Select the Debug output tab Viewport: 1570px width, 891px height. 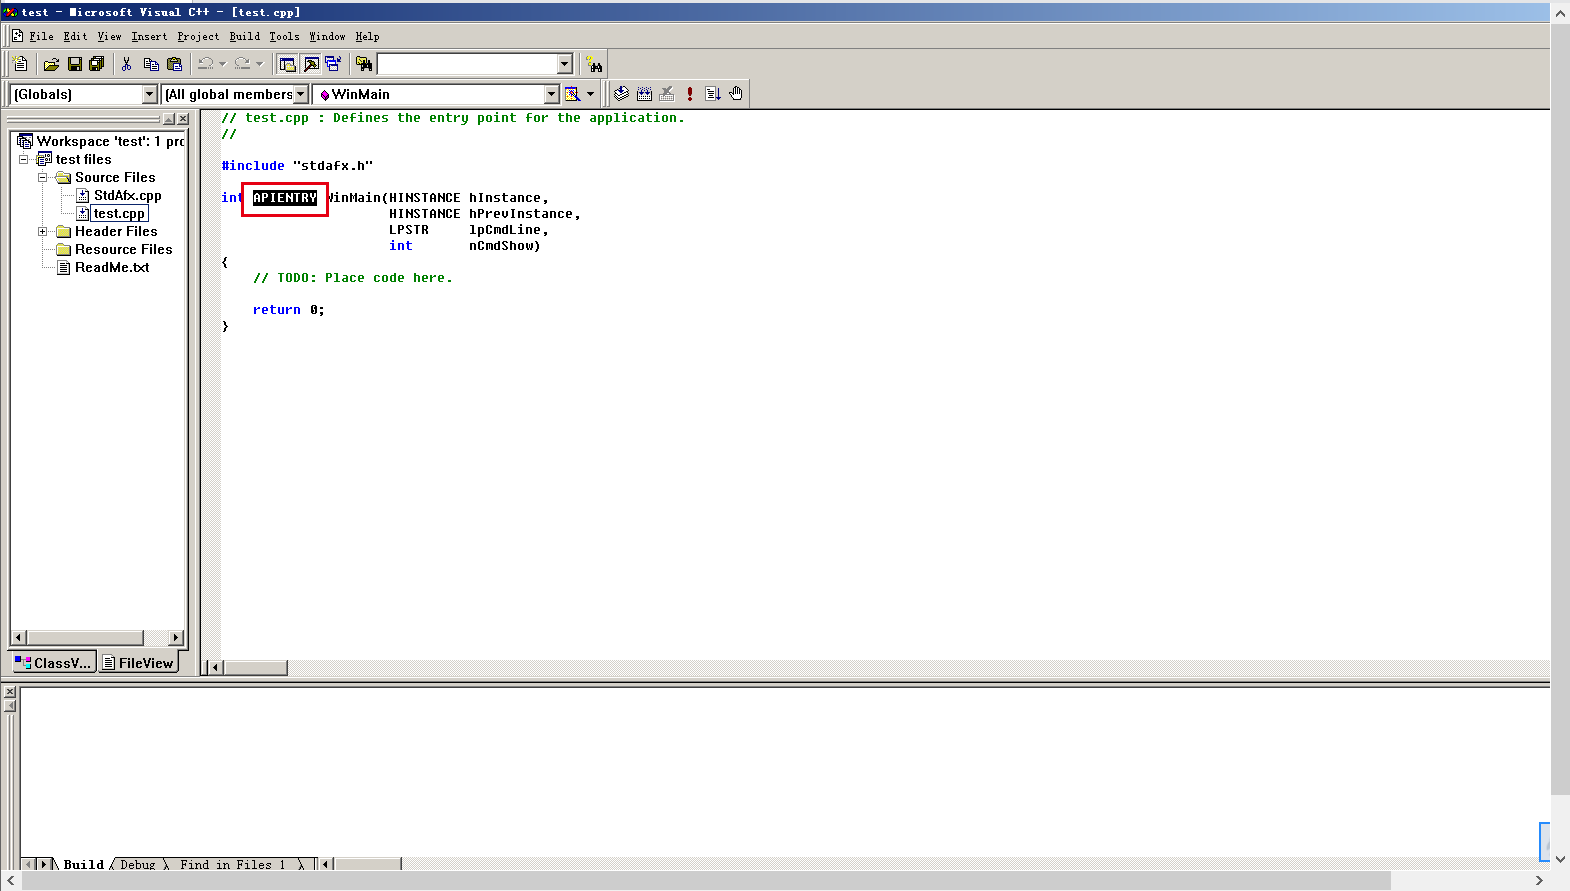pyautogui.click(x=138, y=864)
